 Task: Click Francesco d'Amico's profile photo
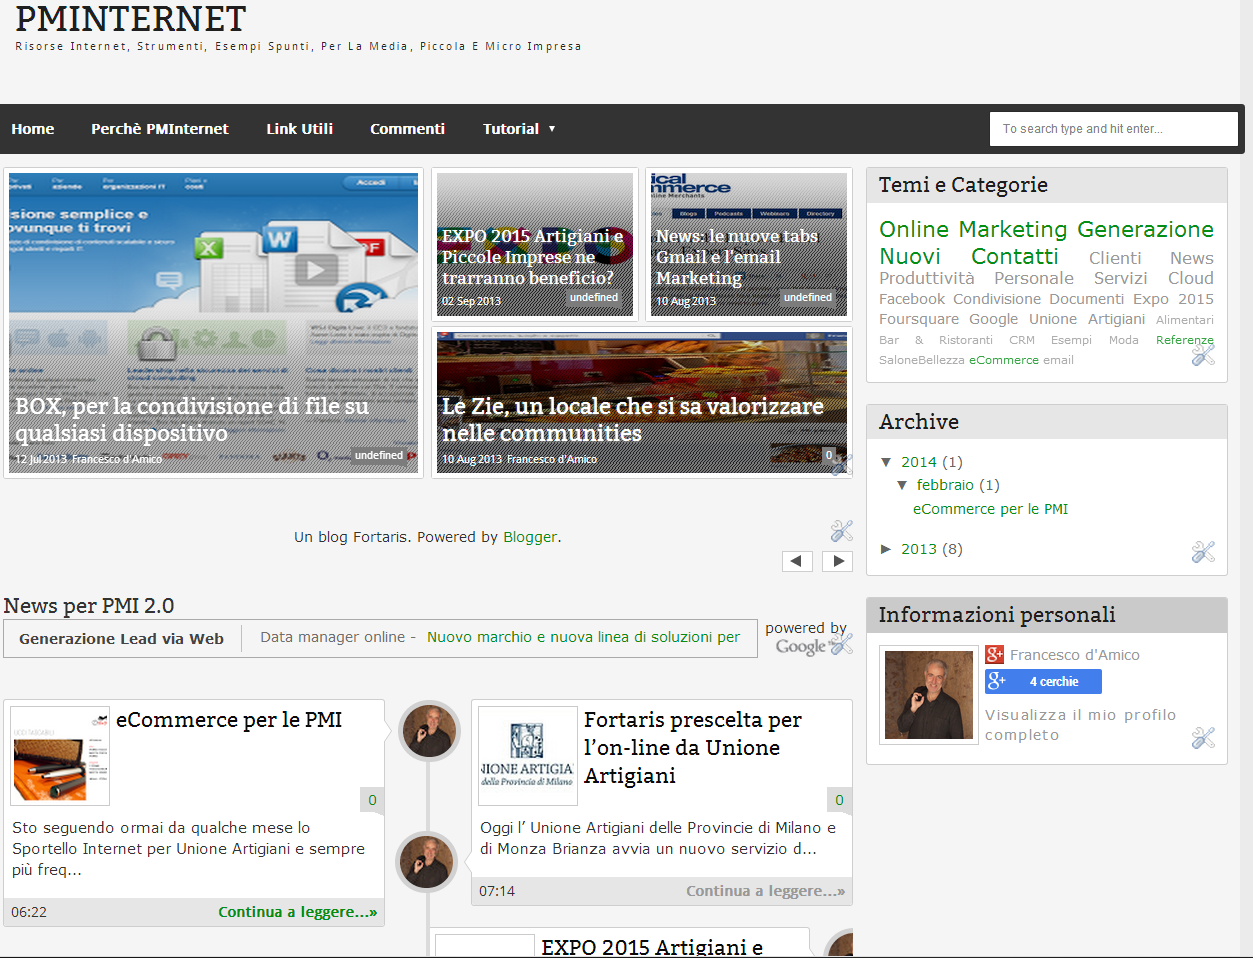(929, 695)
